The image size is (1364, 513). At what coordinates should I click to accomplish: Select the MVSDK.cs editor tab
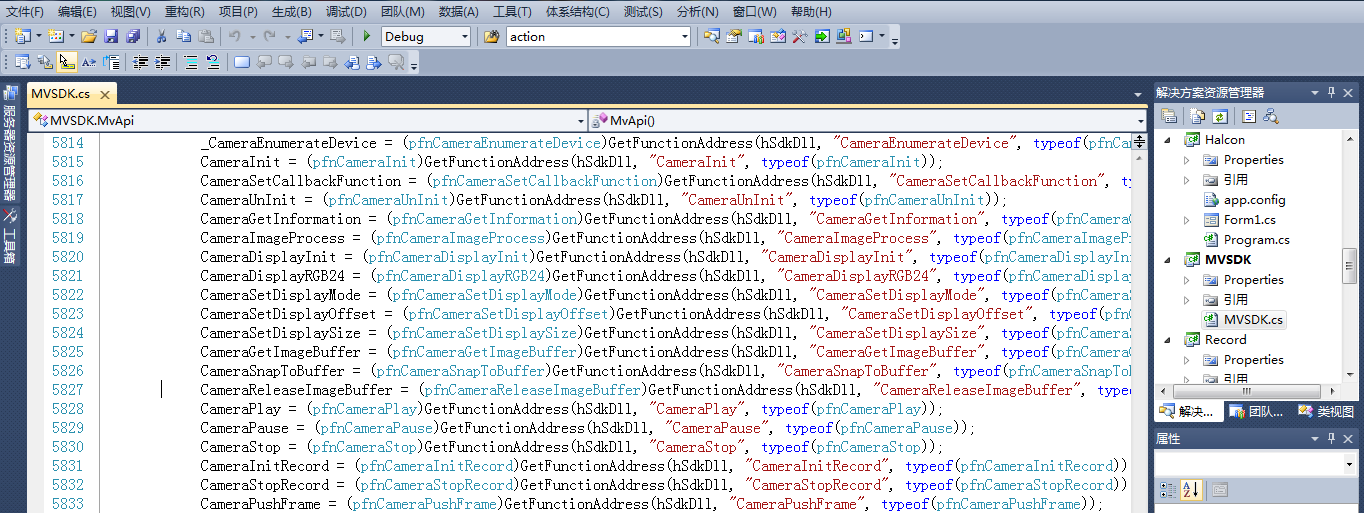(60, 93)
